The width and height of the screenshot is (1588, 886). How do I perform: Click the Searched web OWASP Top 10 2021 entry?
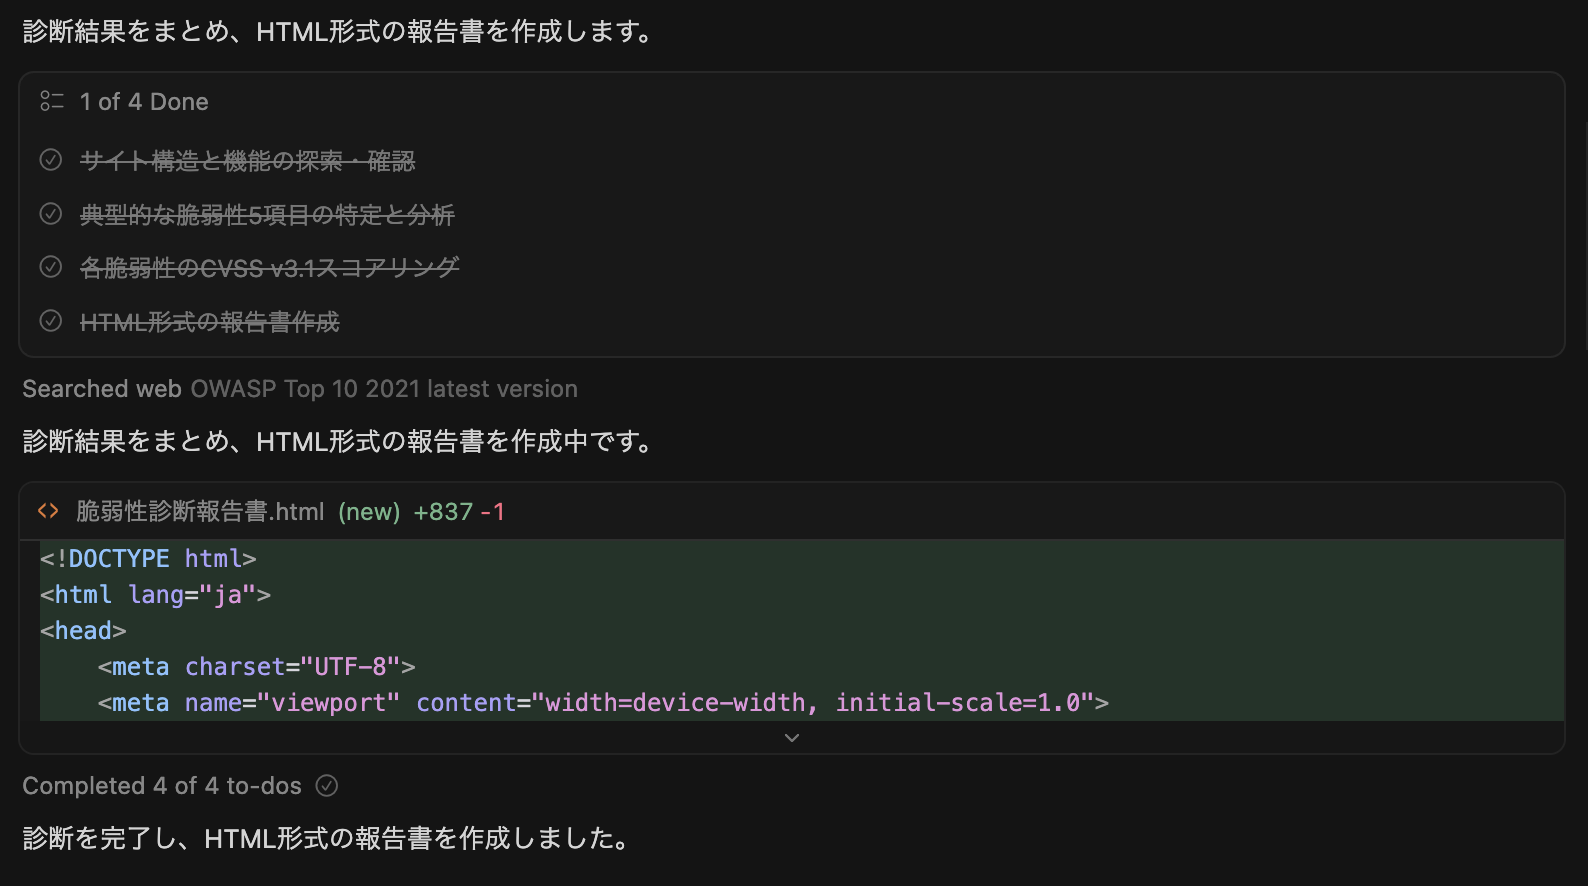tap(300, 389)
